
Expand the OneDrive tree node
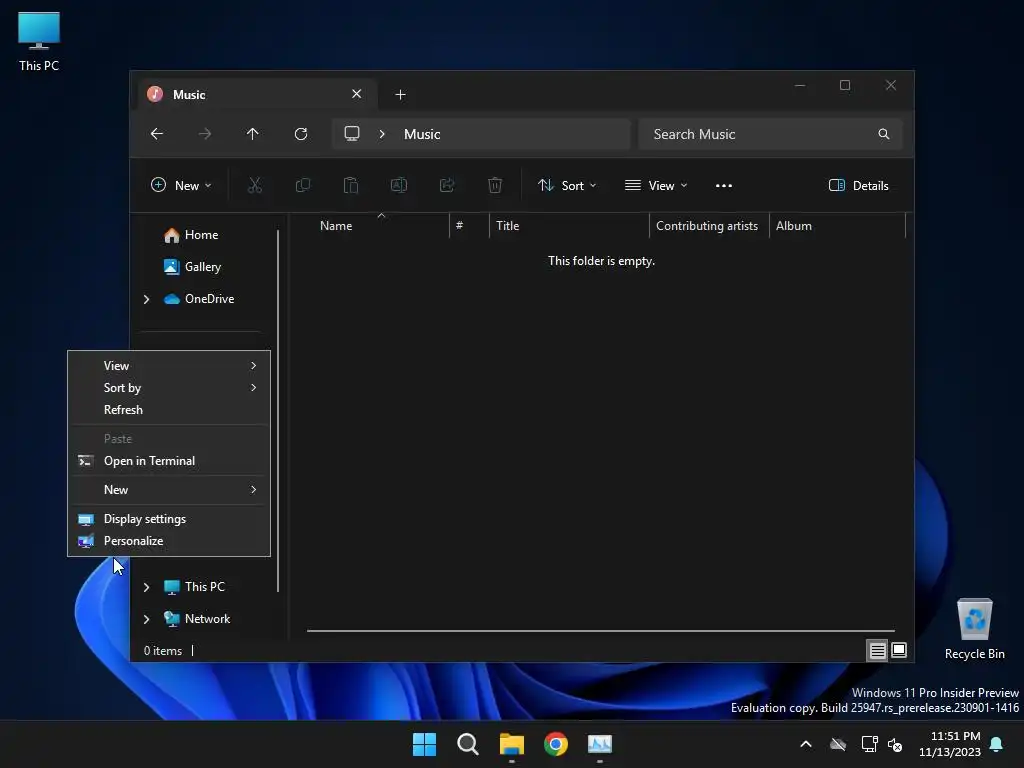(146, 299)
